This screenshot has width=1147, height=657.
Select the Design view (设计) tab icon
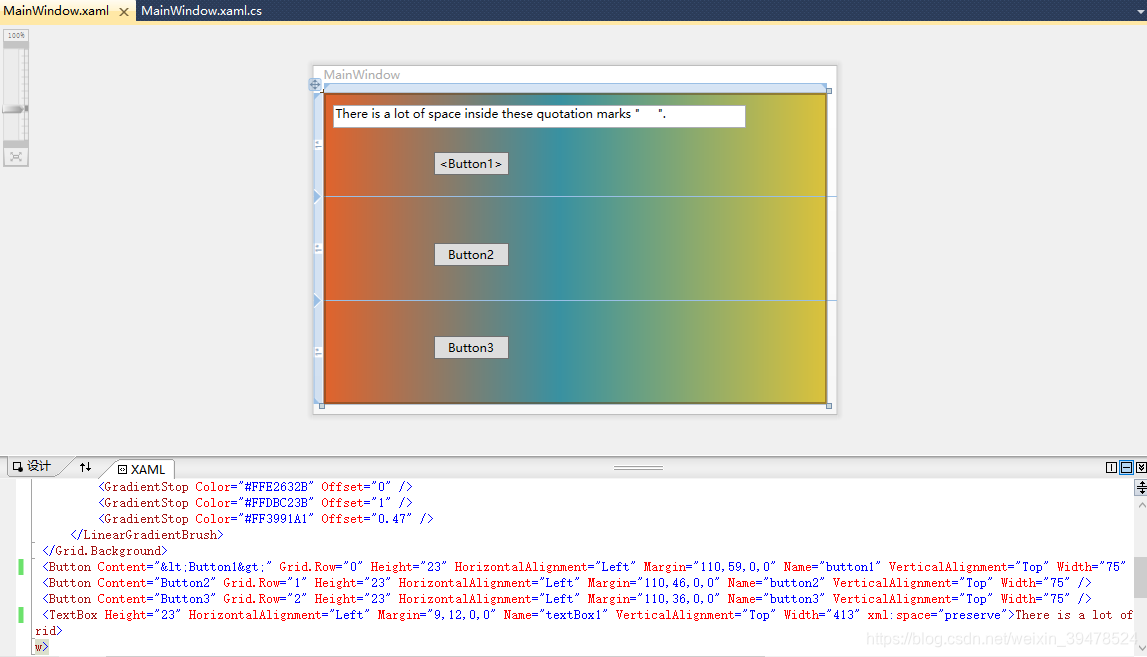(x=17, y=468)
